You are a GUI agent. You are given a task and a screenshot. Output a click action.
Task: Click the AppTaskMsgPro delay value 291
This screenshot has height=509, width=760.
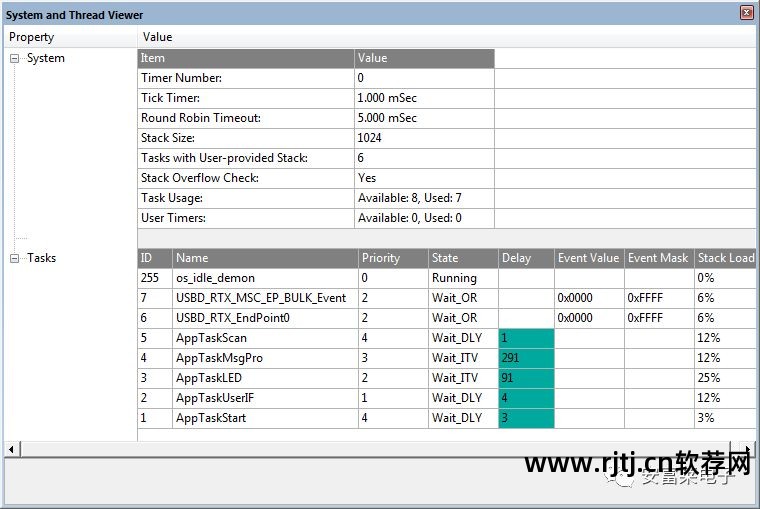point(512,358)
